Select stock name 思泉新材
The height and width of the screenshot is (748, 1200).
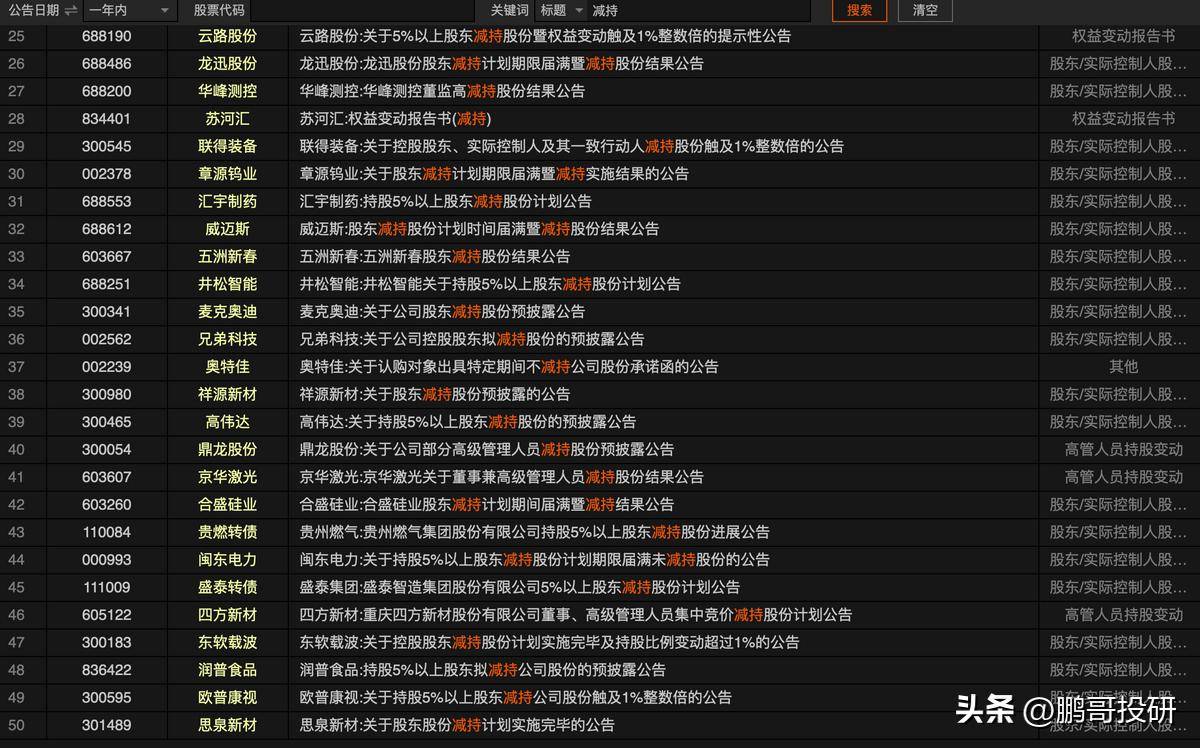click(x=227, y=725)
